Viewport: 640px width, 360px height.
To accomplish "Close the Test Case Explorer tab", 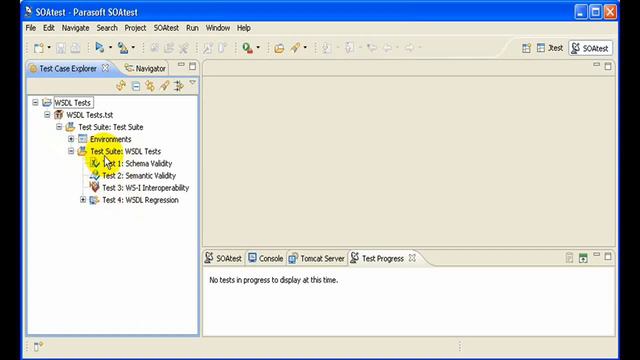I will [105, 68].
